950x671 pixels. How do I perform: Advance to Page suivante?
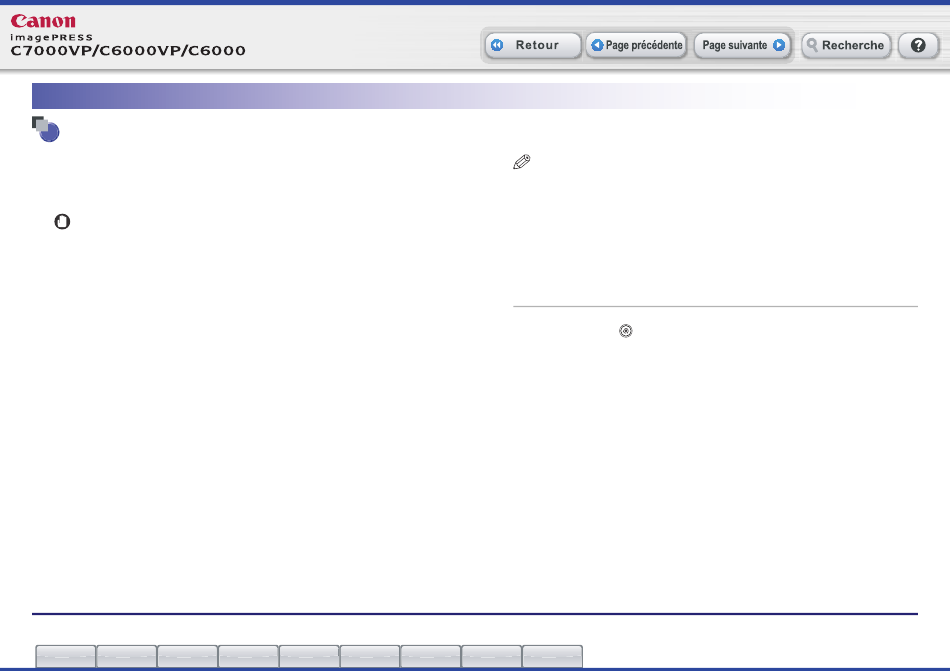(x=743, y=45)
